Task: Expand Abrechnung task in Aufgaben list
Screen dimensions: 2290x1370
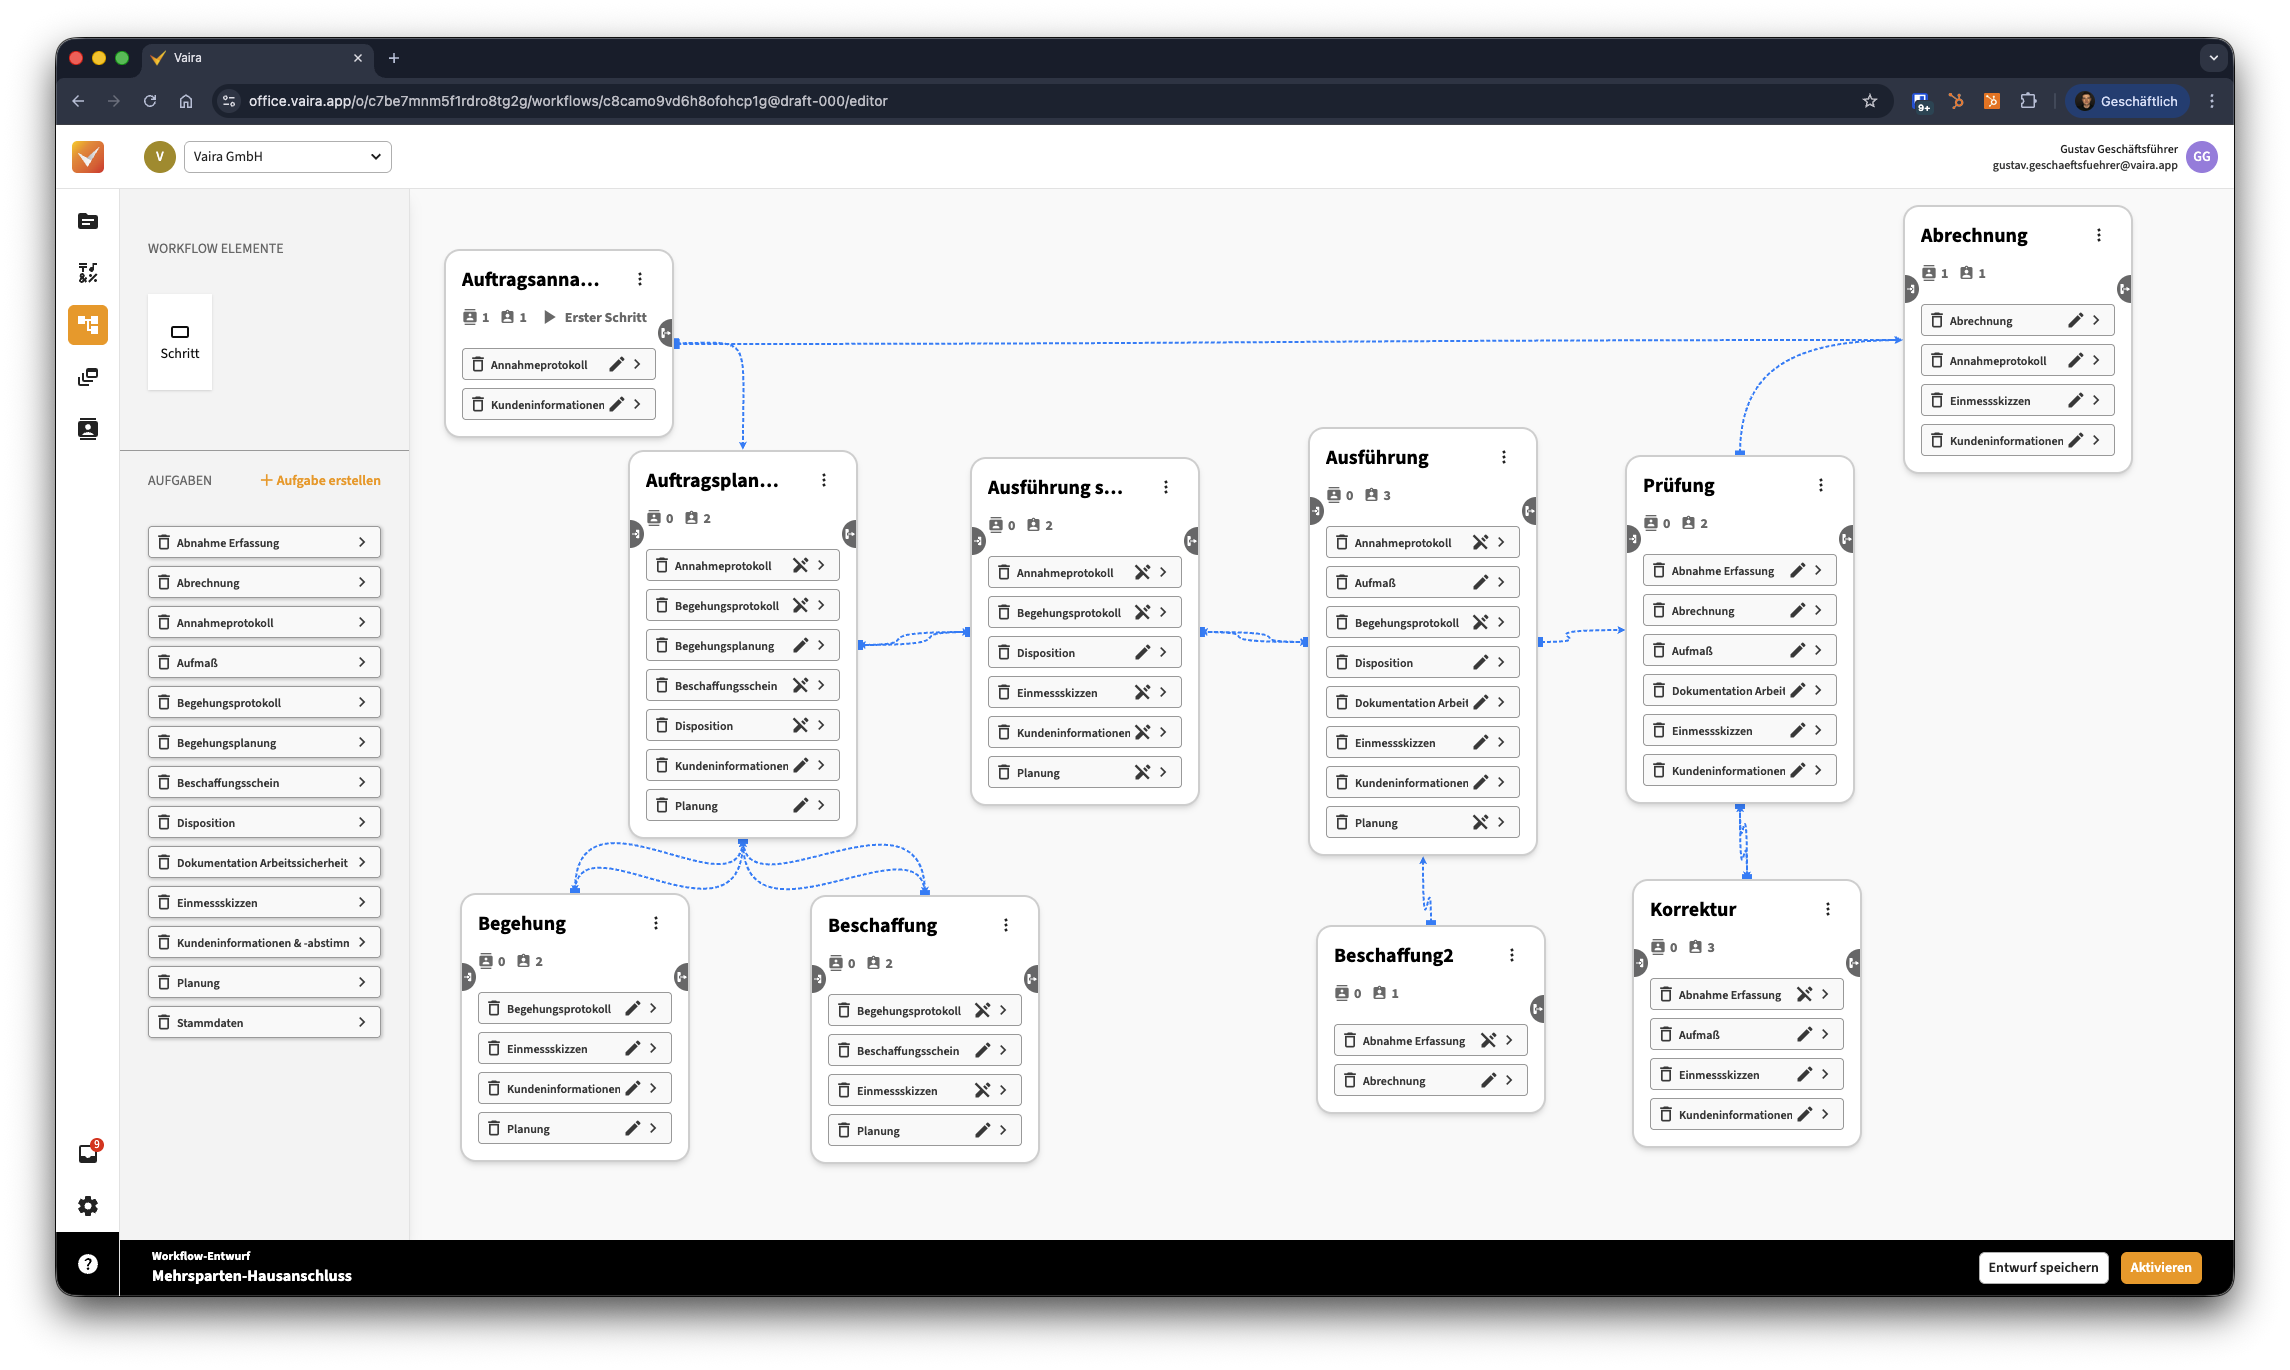Action: (362, 582)
